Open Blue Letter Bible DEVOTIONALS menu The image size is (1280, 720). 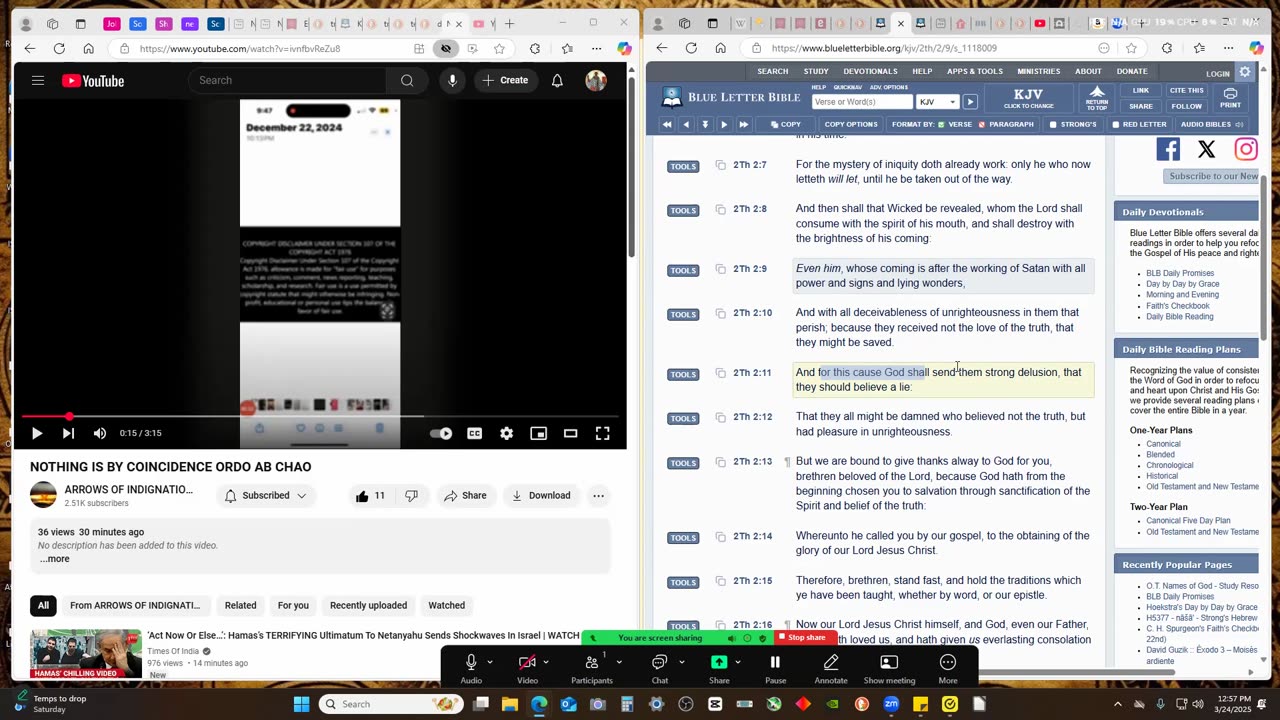(870, 71)
